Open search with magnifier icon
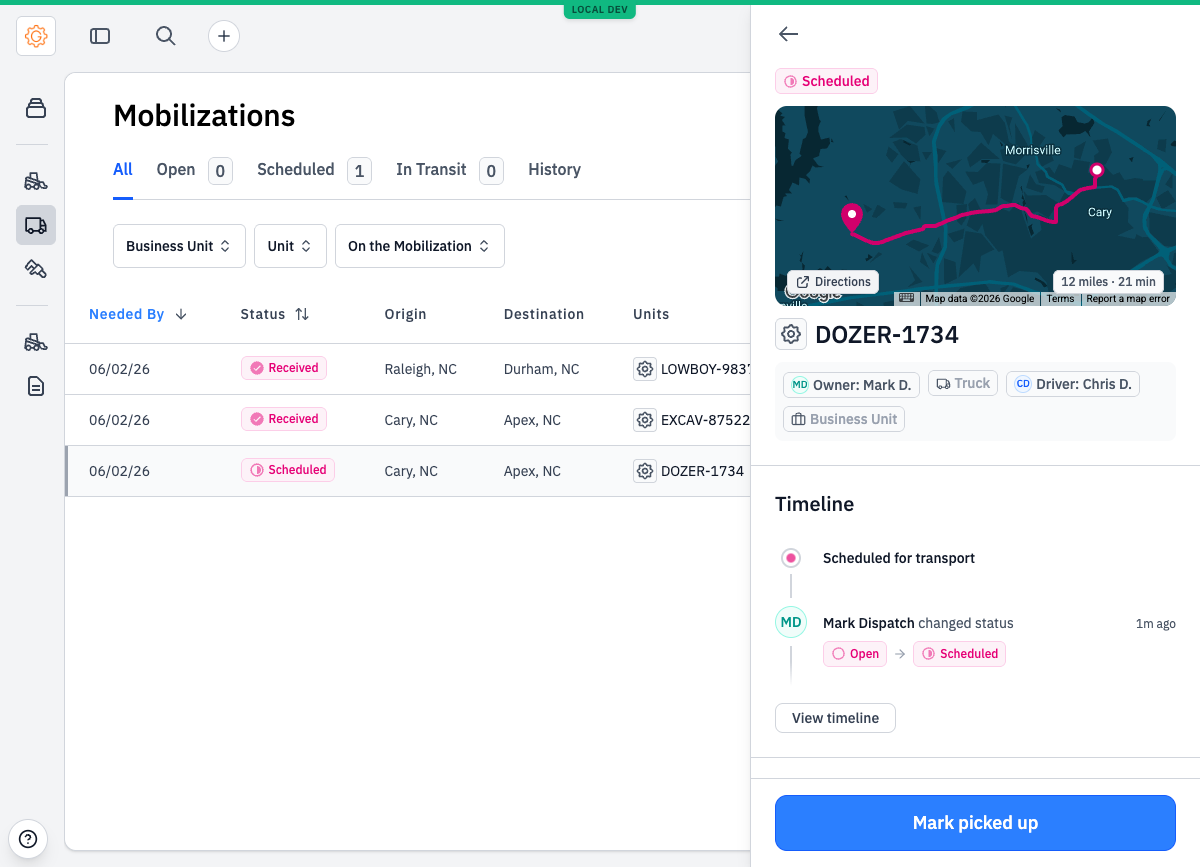1200x867 pixels. [166, 36]
